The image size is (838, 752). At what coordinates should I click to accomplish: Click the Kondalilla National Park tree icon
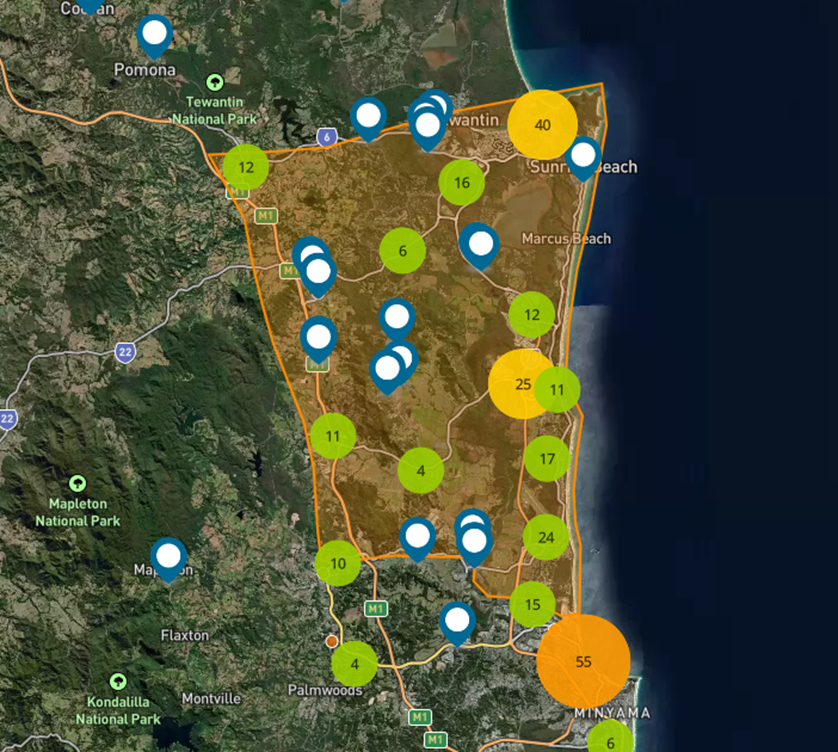[x=118, y=681]
